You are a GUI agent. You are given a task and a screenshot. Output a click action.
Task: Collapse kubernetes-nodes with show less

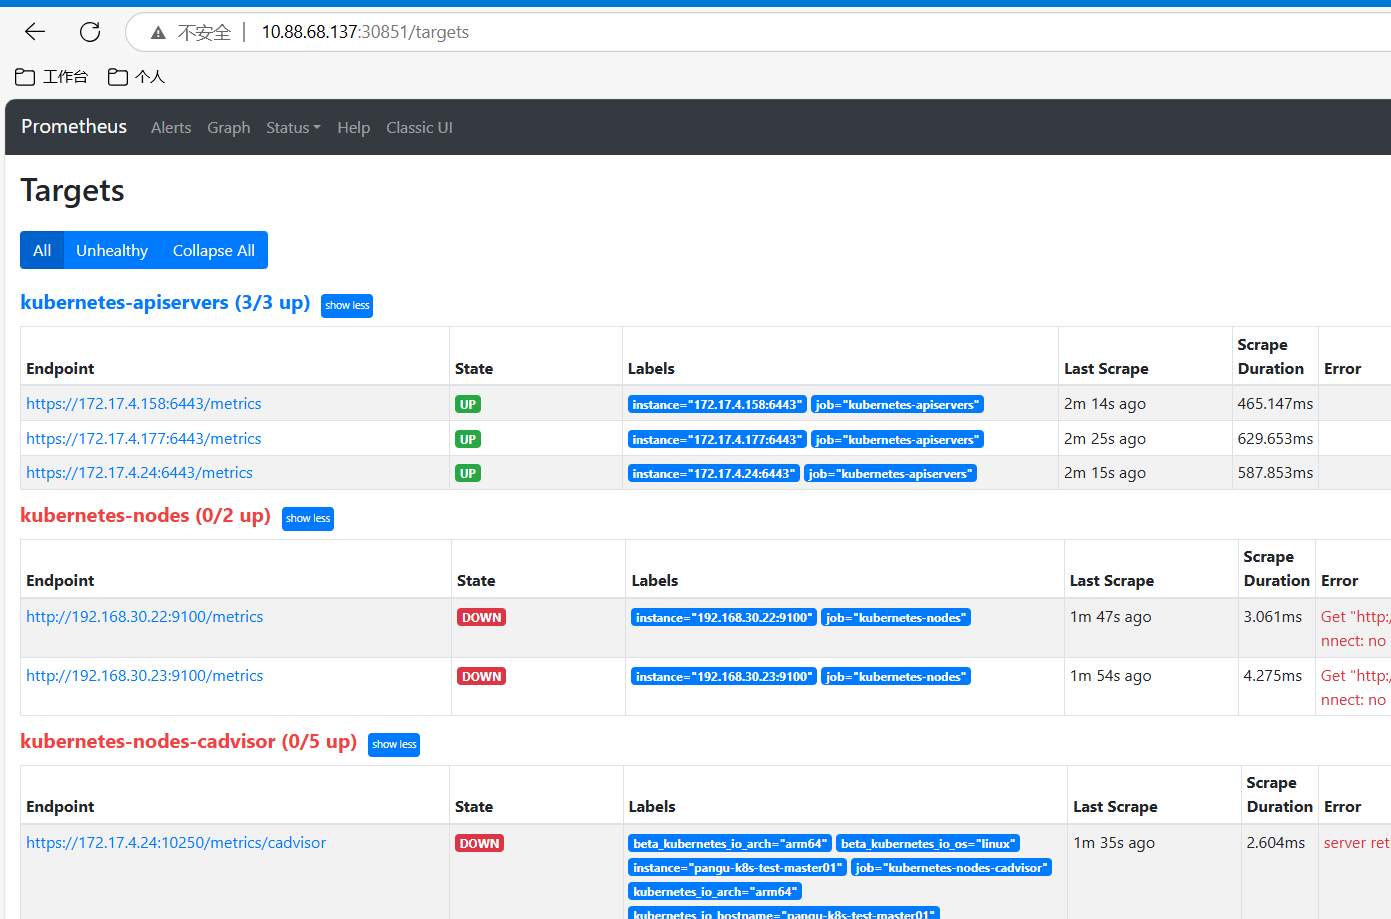coord(308,518)
